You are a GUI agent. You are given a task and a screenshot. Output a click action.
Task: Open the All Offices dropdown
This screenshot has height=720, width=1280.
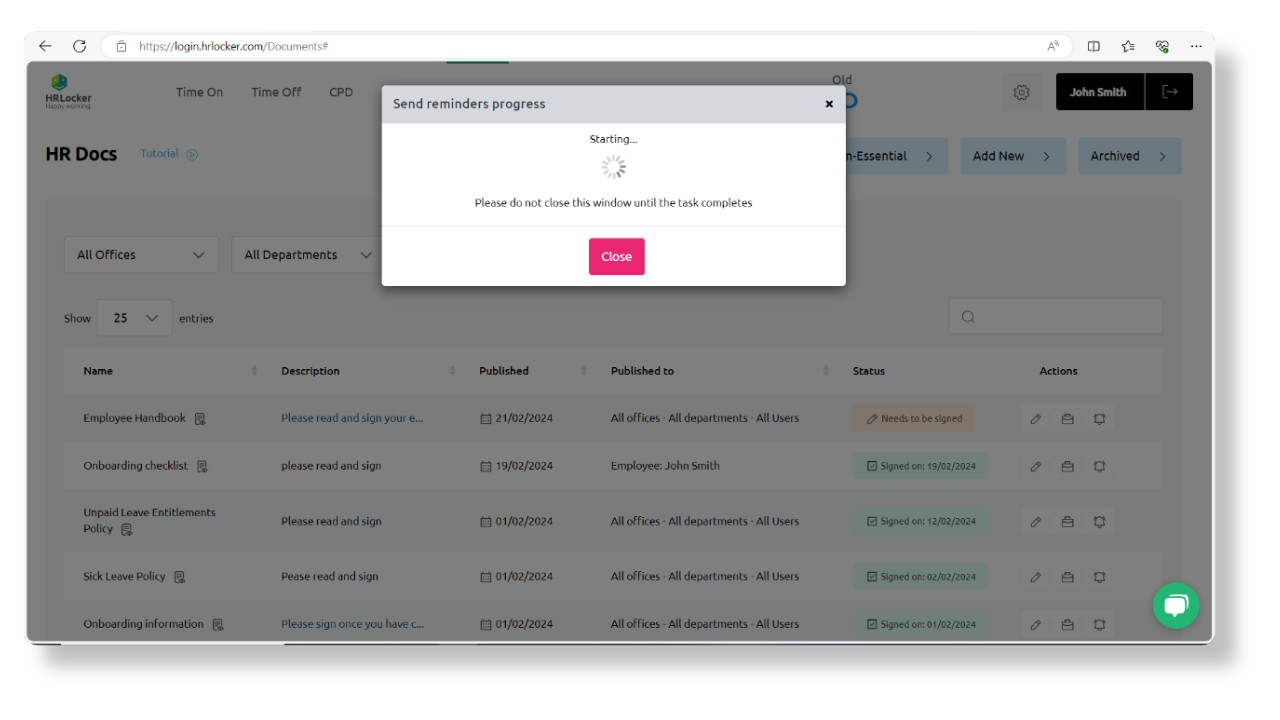140,254
